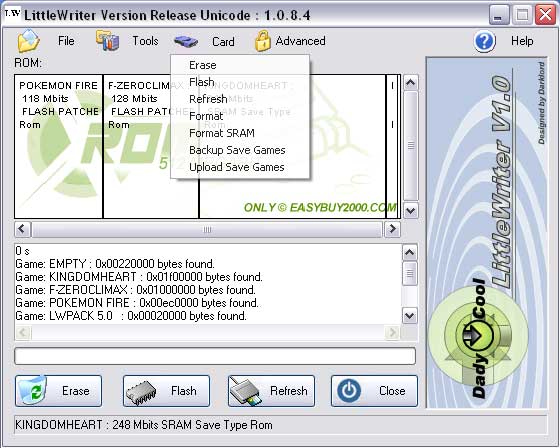Close the LittleWriter window with red X
The height and width of the screenshot is (448, 560).
point(545,15)
